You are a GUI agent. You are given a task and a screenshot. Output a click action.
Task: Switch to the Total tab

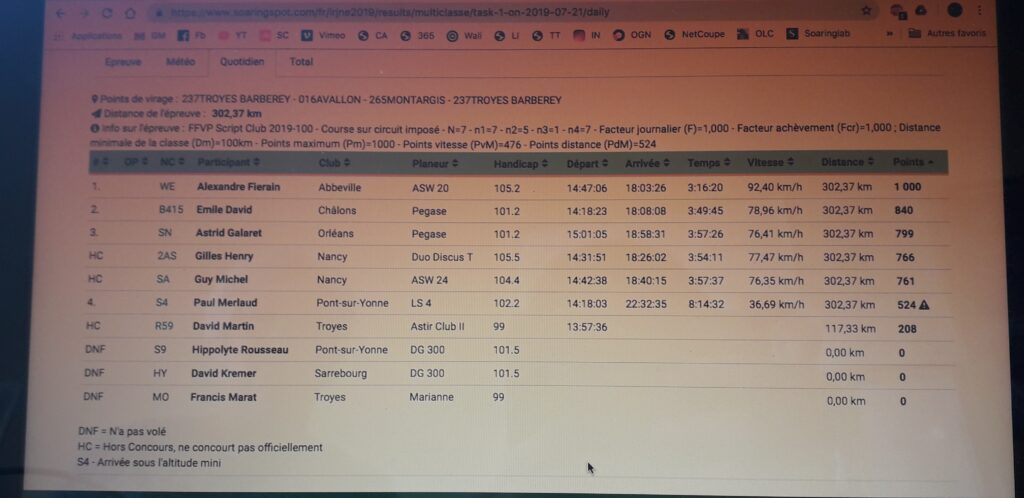pyautogui.click(x=301, y=61)
